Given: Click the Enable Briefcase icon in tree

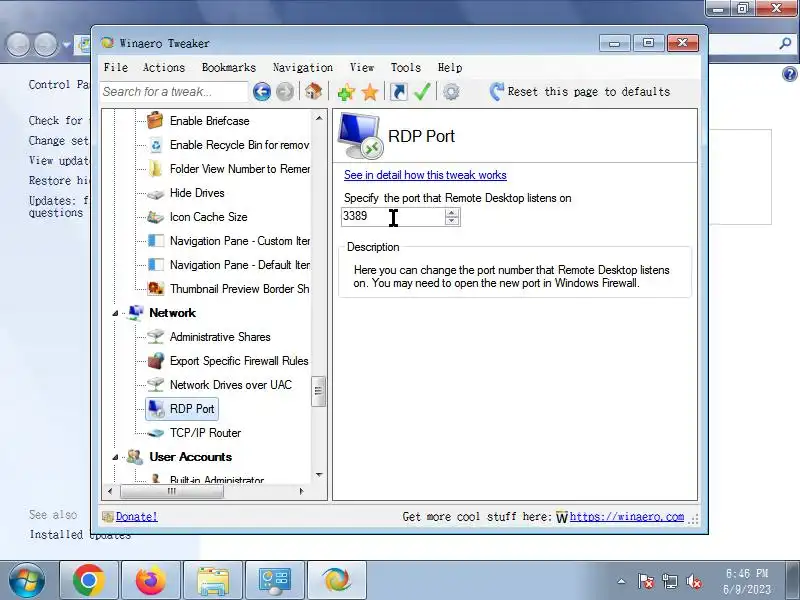Looking at the screenshot, I should [155, 120].
